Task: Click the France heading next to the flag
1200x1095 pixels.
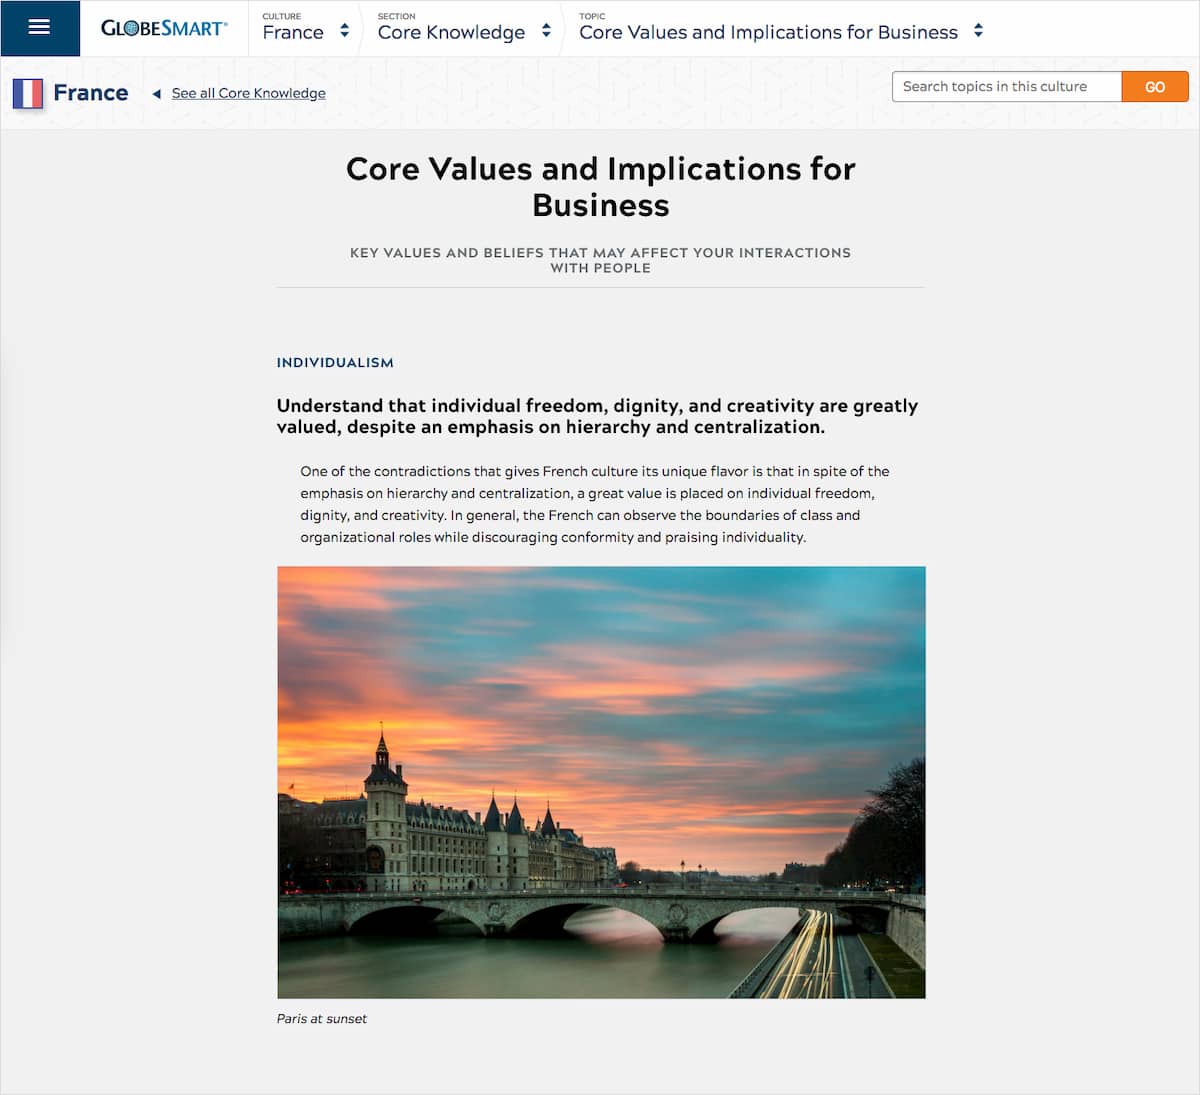Action: (91, 93)
